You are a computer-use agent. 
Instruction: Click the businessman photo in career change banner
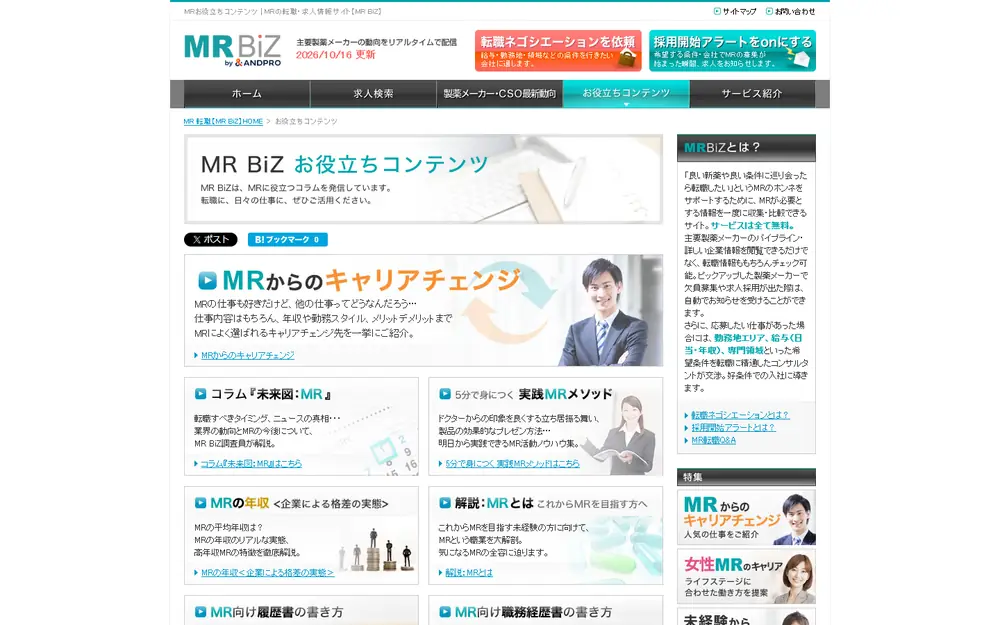[x=605, y=312]
